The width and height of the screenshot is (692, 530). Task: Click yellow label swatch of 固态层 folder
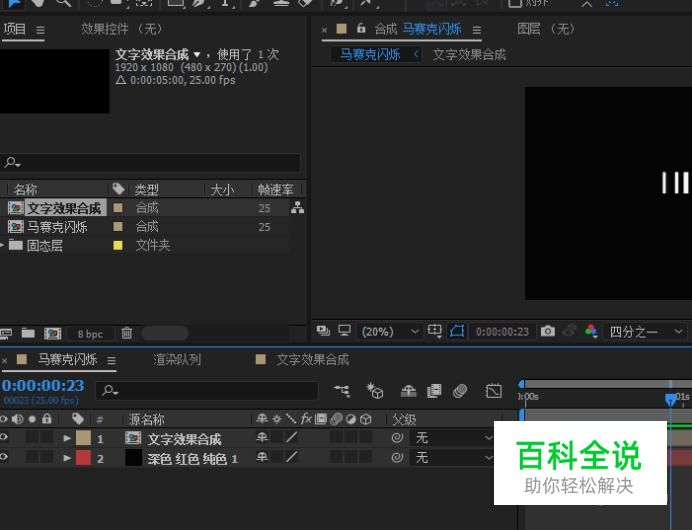[x=118, y=245]
